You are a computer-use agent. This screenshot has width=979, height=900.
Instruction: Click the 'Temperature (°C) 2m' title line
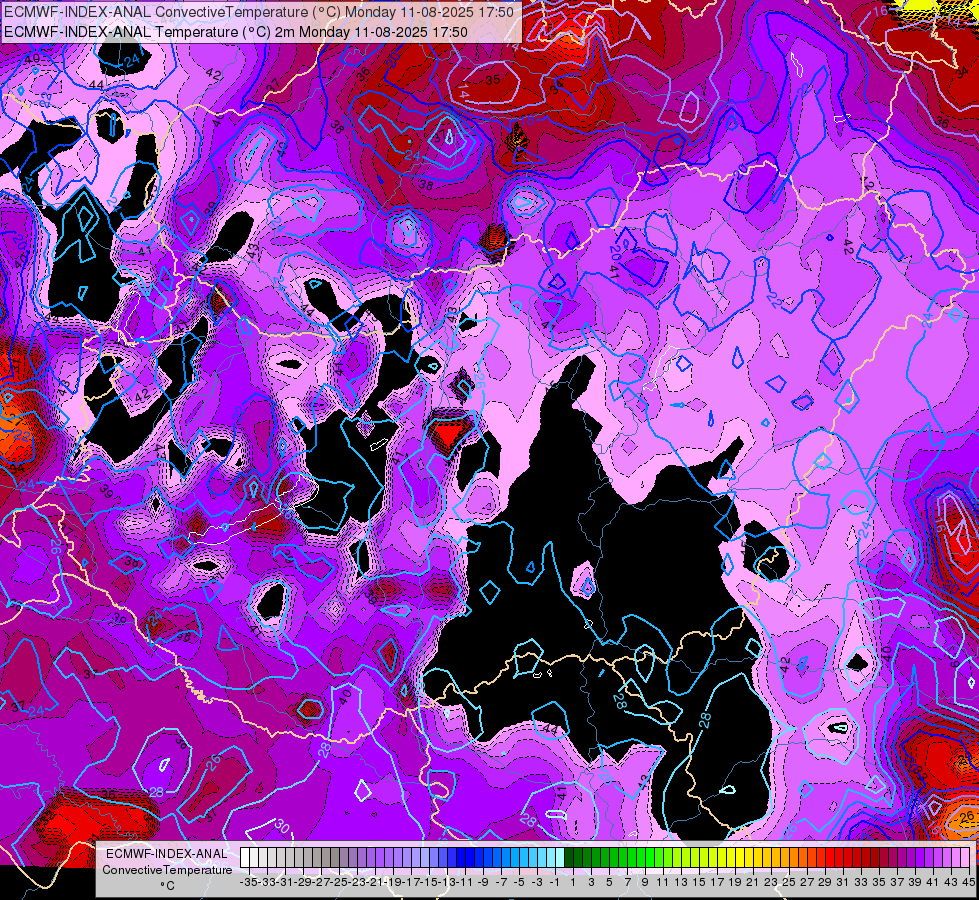[236, 32]
